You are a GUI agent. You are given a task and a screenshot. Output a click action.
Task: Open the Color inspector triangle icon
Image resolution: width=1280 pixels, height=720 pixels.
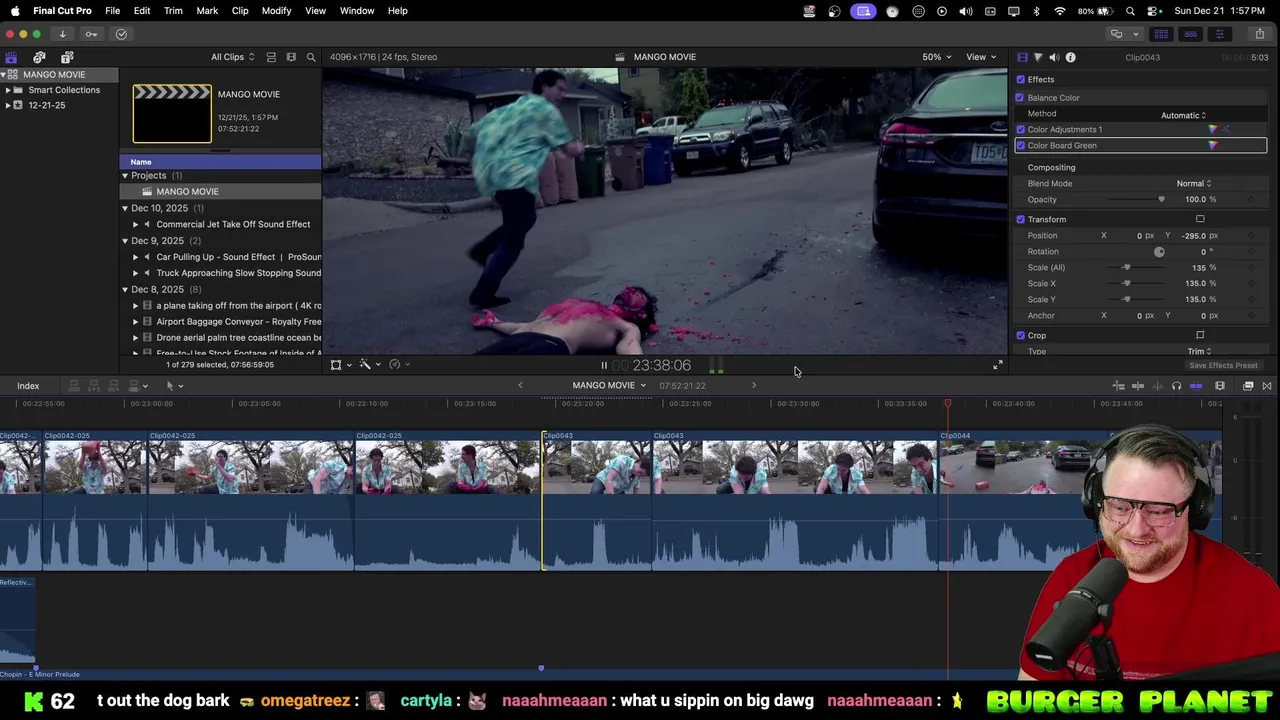1038,57
